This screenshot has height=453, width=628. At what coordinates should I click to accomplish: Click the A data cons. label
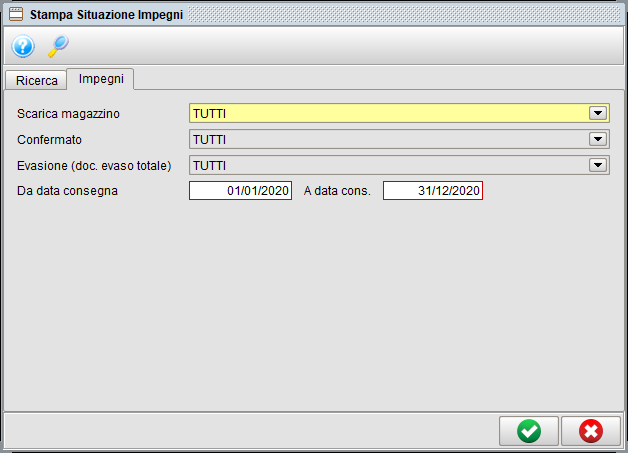[337, 191]
